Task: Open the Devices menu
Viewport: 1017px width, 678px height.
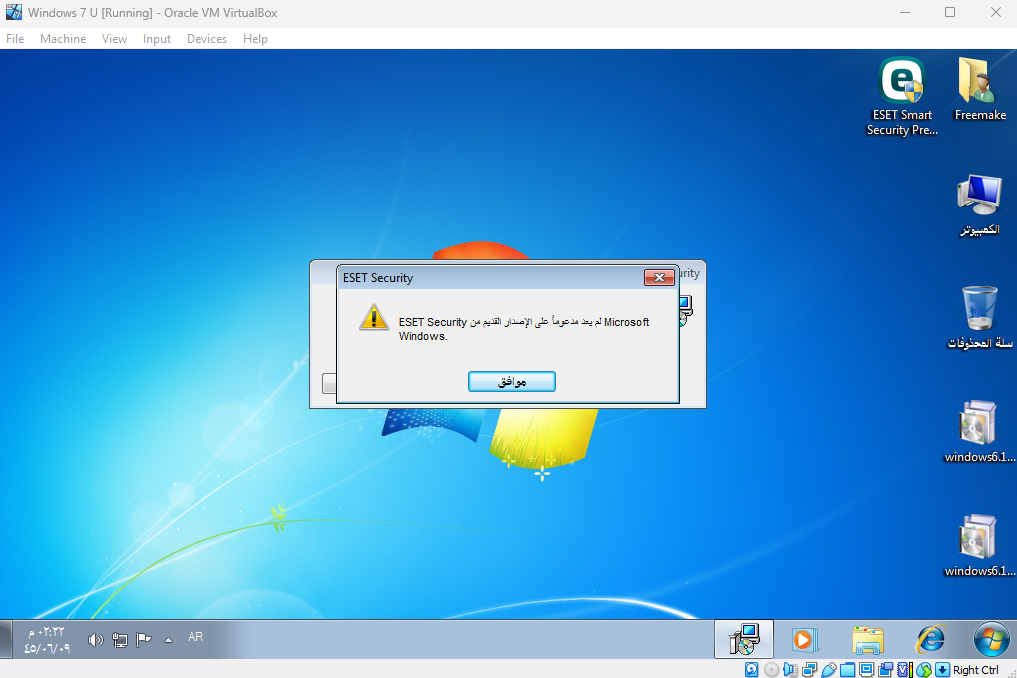Action: tap(207, 39)
